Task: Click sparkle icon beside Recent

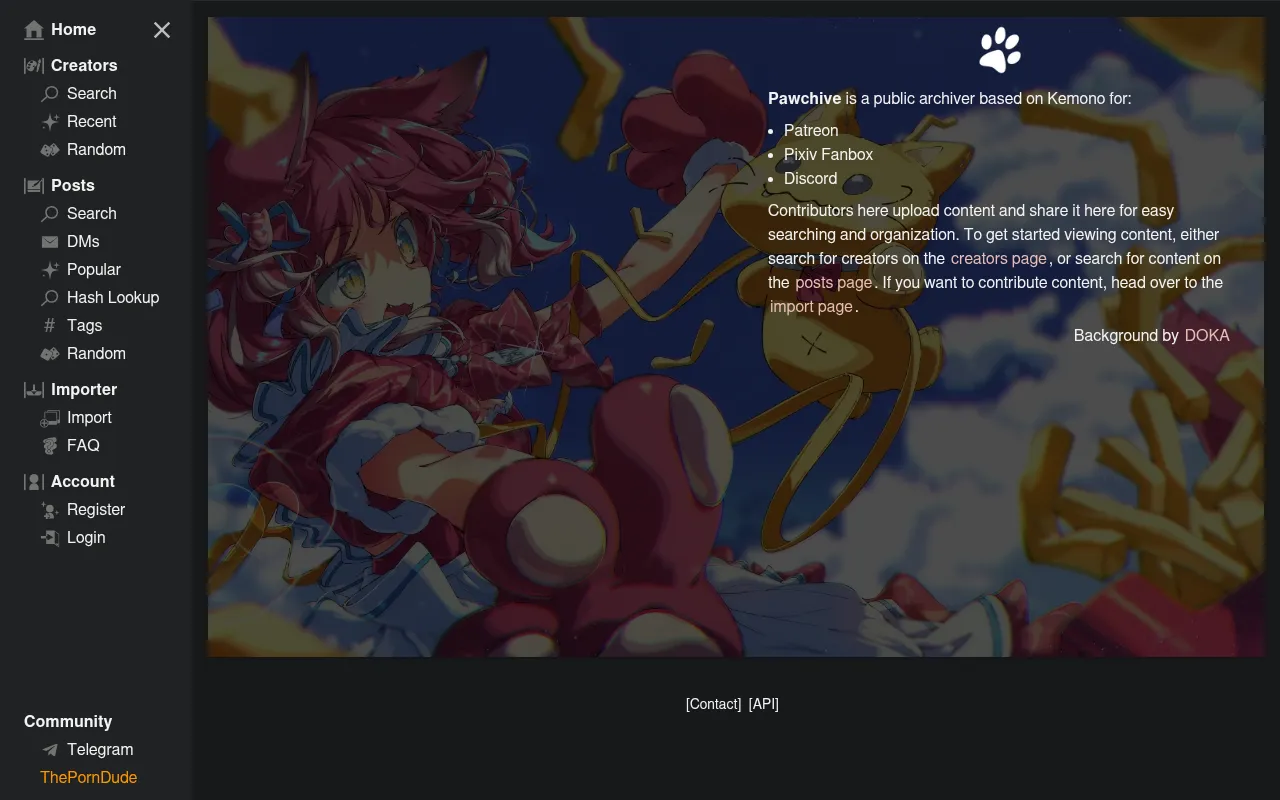Action: coord(50,122)
